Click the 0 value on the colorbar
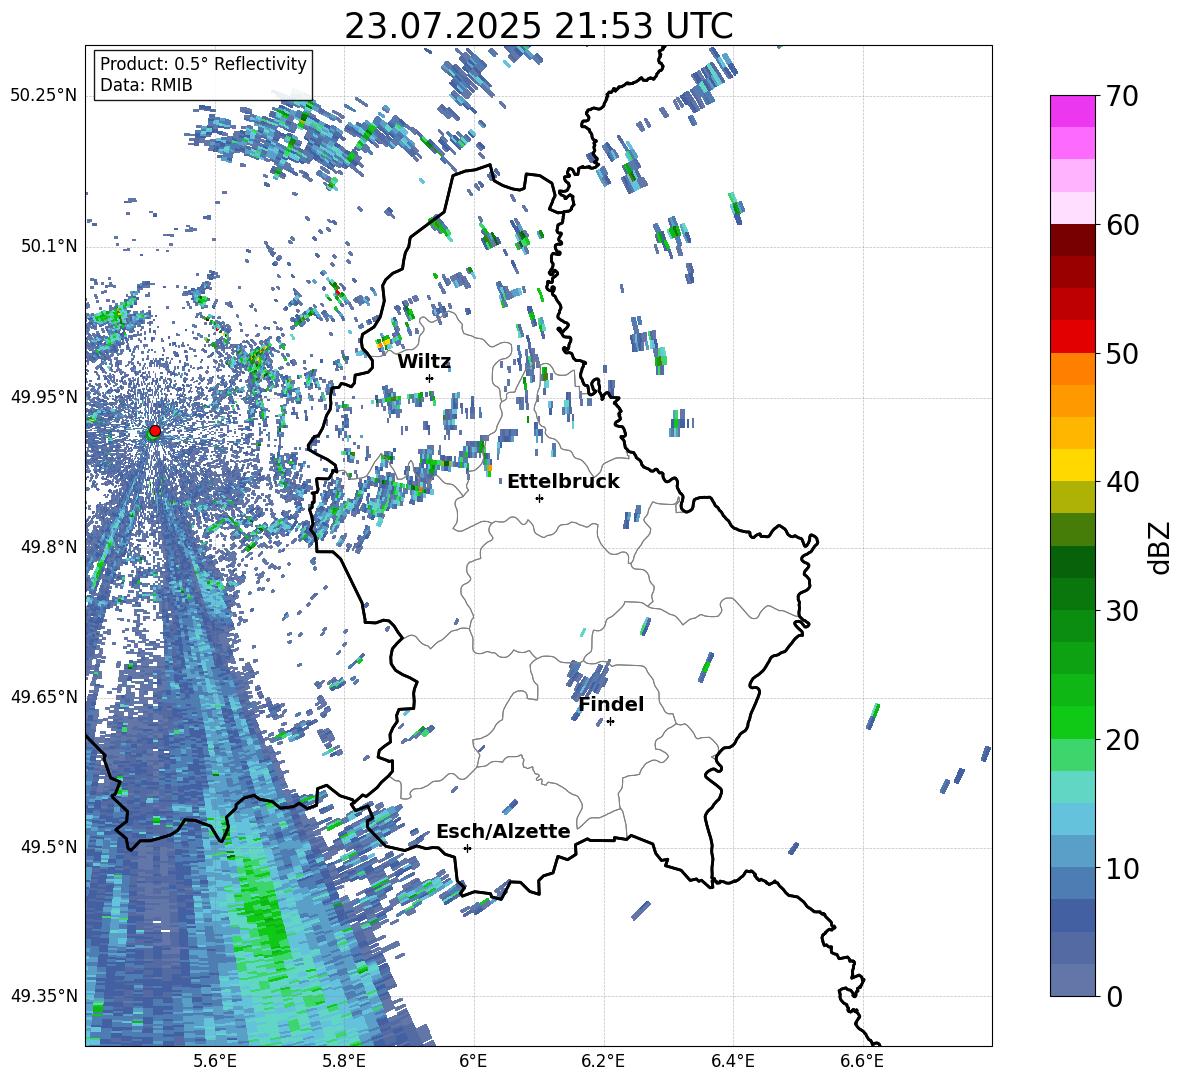This screenshot has height=1081, width=1184. [1114, 996]
